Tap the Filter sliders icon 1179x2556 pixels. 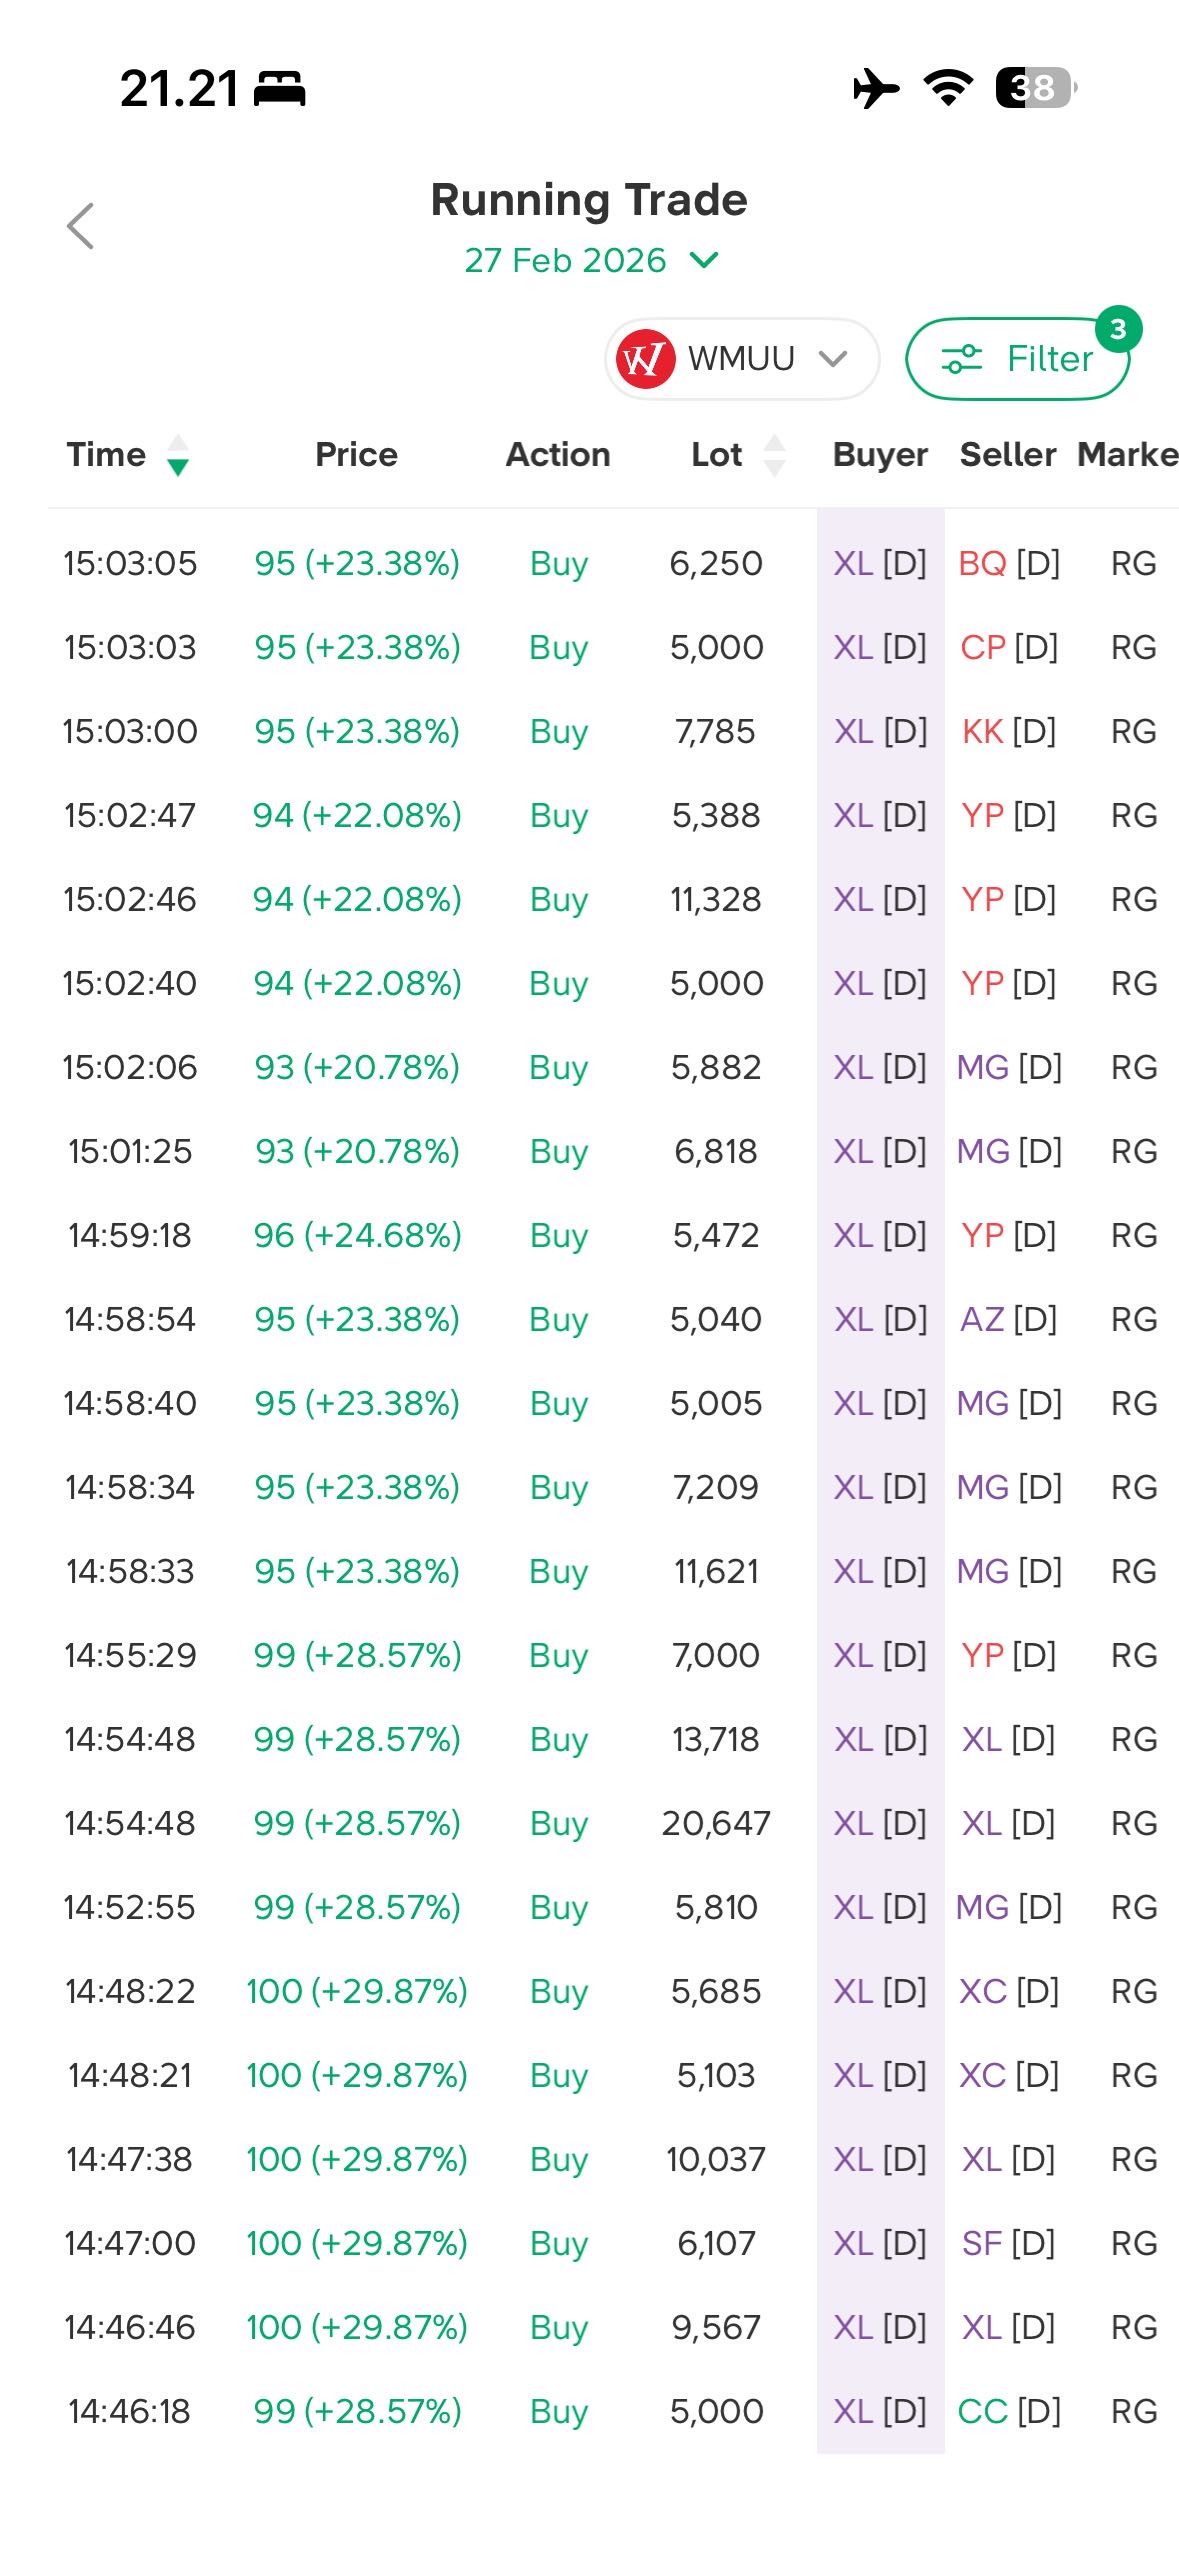click(962, 359)
